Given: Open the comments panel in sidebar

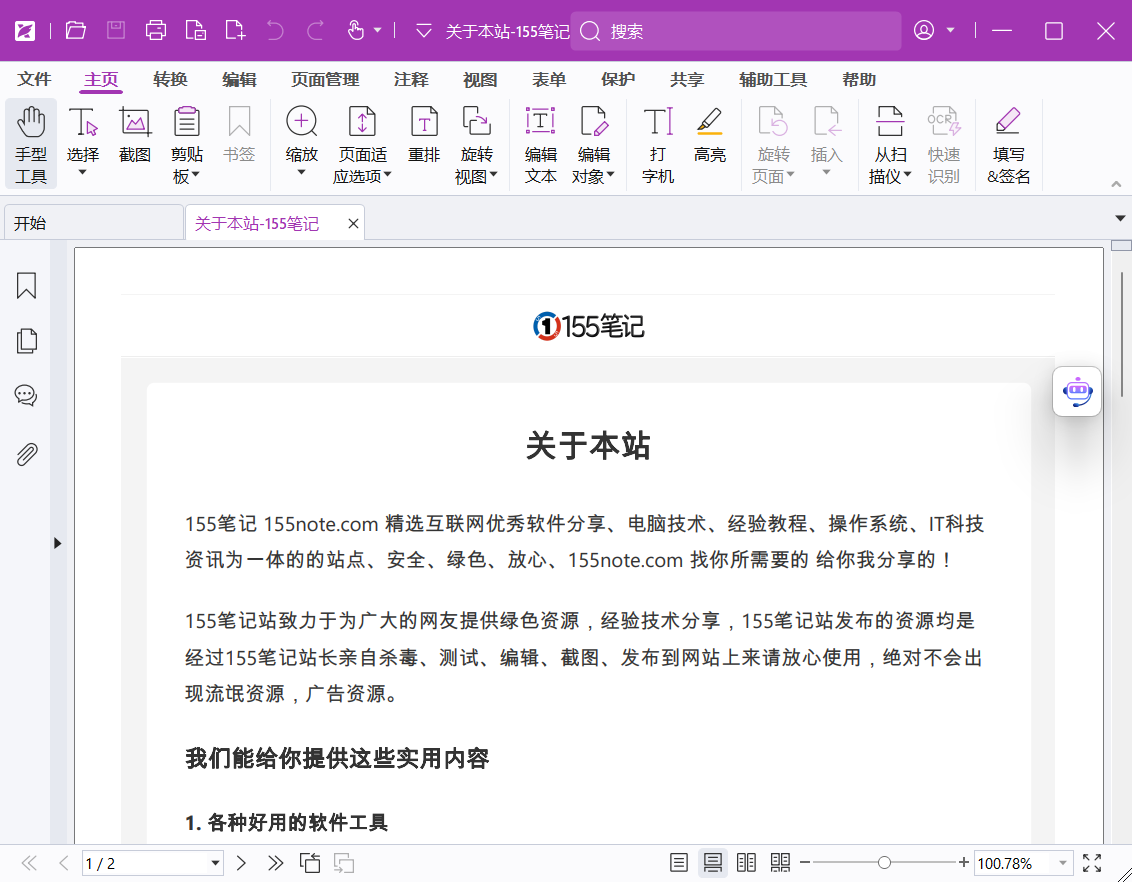Looking at the screenshot, I should (x=27, y=396).
